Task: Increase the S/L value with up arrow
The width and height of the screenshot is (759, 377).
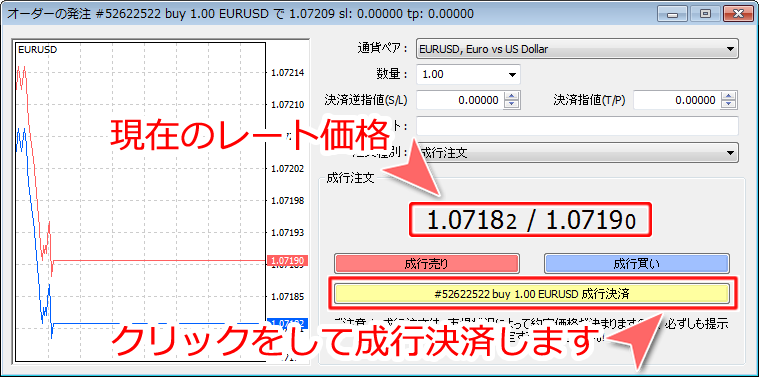Action: (x=512, y=96)
